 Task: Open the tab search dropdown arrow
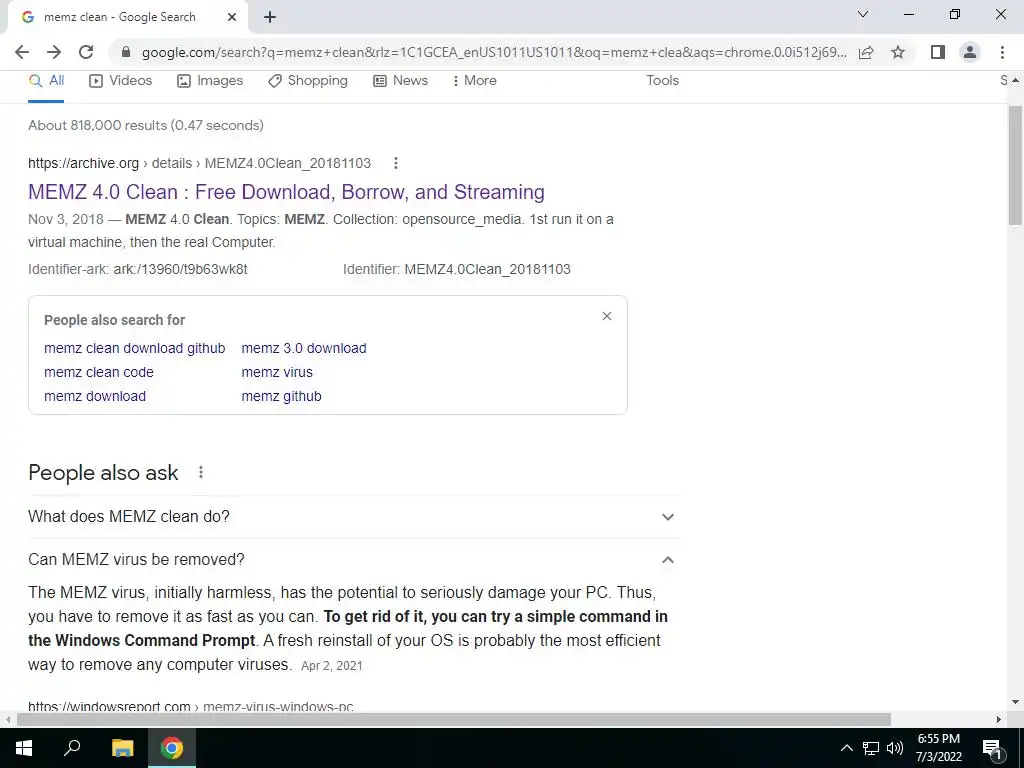863,14
